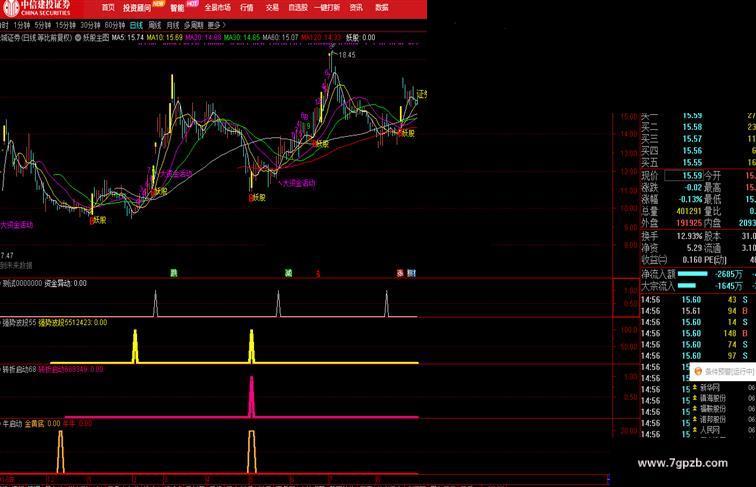The image size is (756, 487).
Task: Click the MA10: 15.69 indicator value
Action: [164, 38]
